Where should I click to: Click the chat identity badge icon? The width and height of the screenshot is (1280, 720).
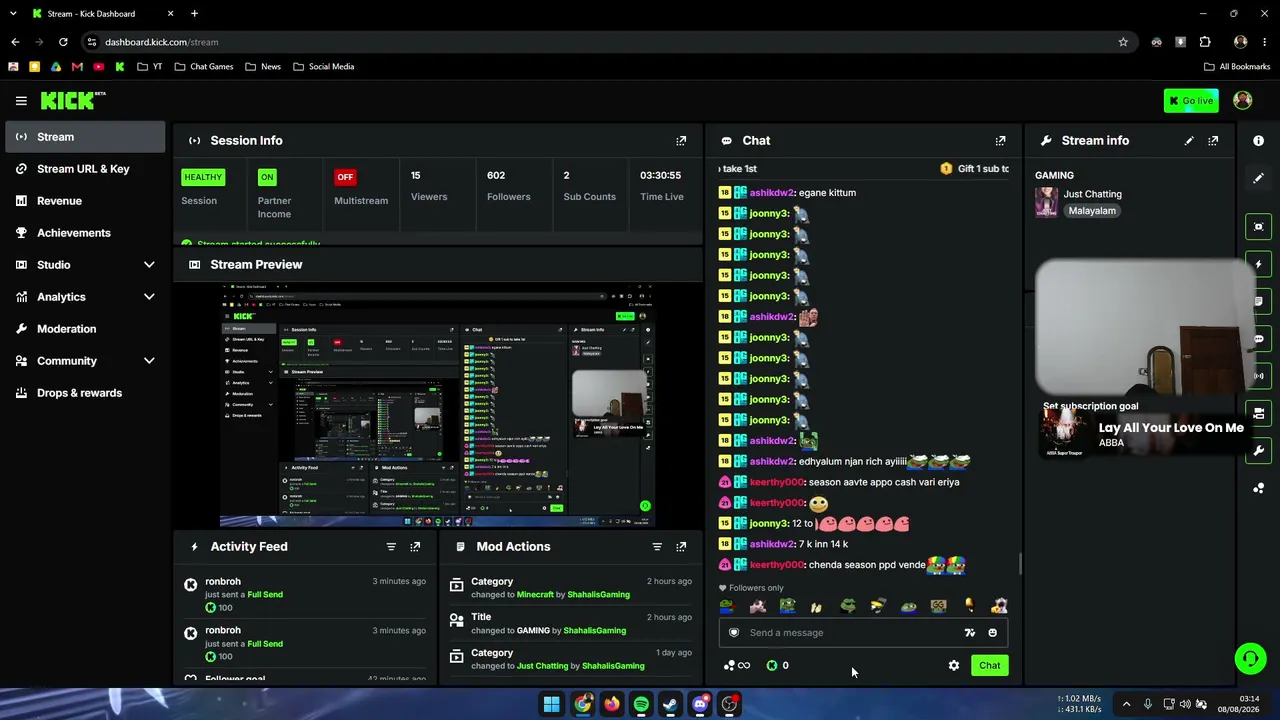pyautogui.click(x=734, y=633)
